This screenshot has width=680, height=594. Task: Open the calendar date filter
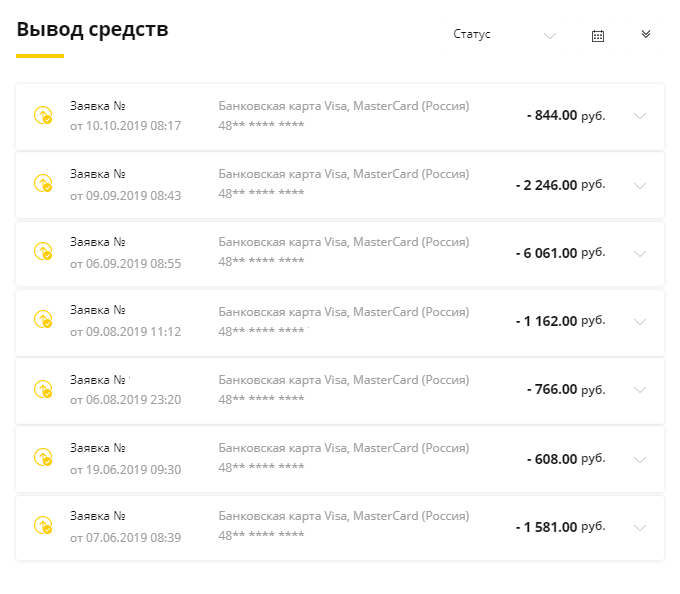(598, 36)
